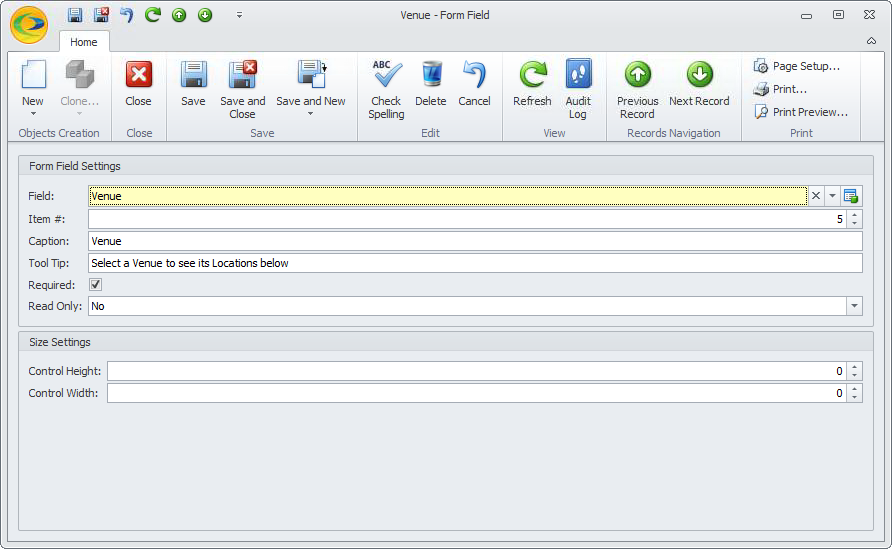Open the Audit Log
Screen dimensions: 892x549
[x=578, y=90]
